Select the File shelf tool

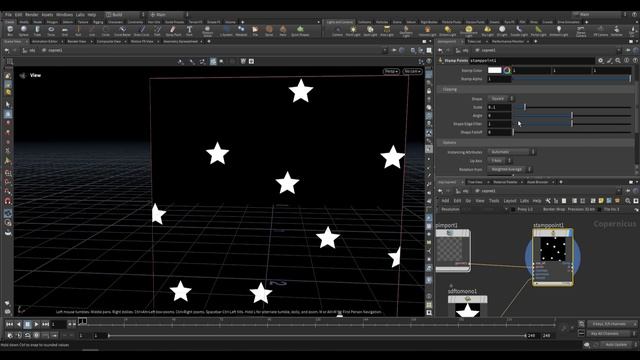255,31
